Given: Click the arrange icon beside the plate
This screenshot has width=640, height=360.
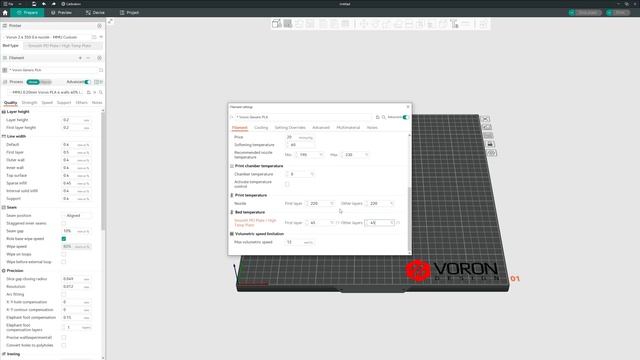Looking at the screenshot, I should [488, 136].
